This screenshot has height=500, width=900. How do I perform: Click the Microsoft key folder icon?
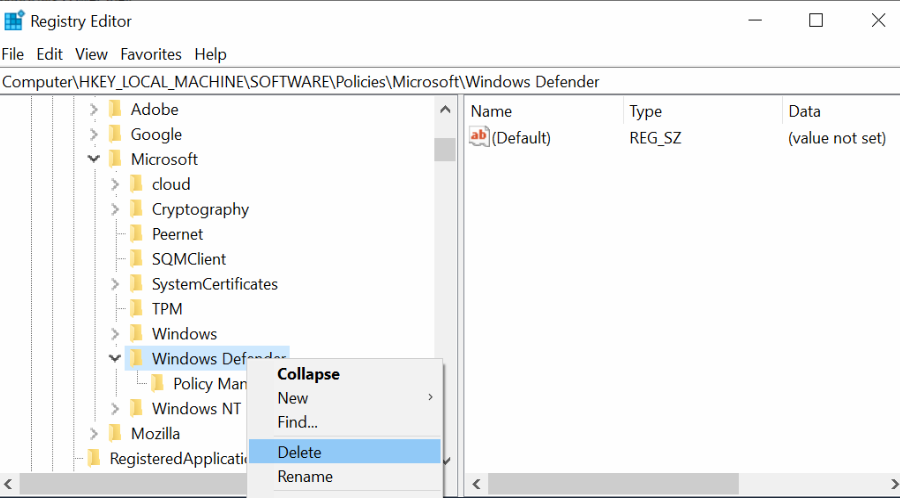pos(115,158)
